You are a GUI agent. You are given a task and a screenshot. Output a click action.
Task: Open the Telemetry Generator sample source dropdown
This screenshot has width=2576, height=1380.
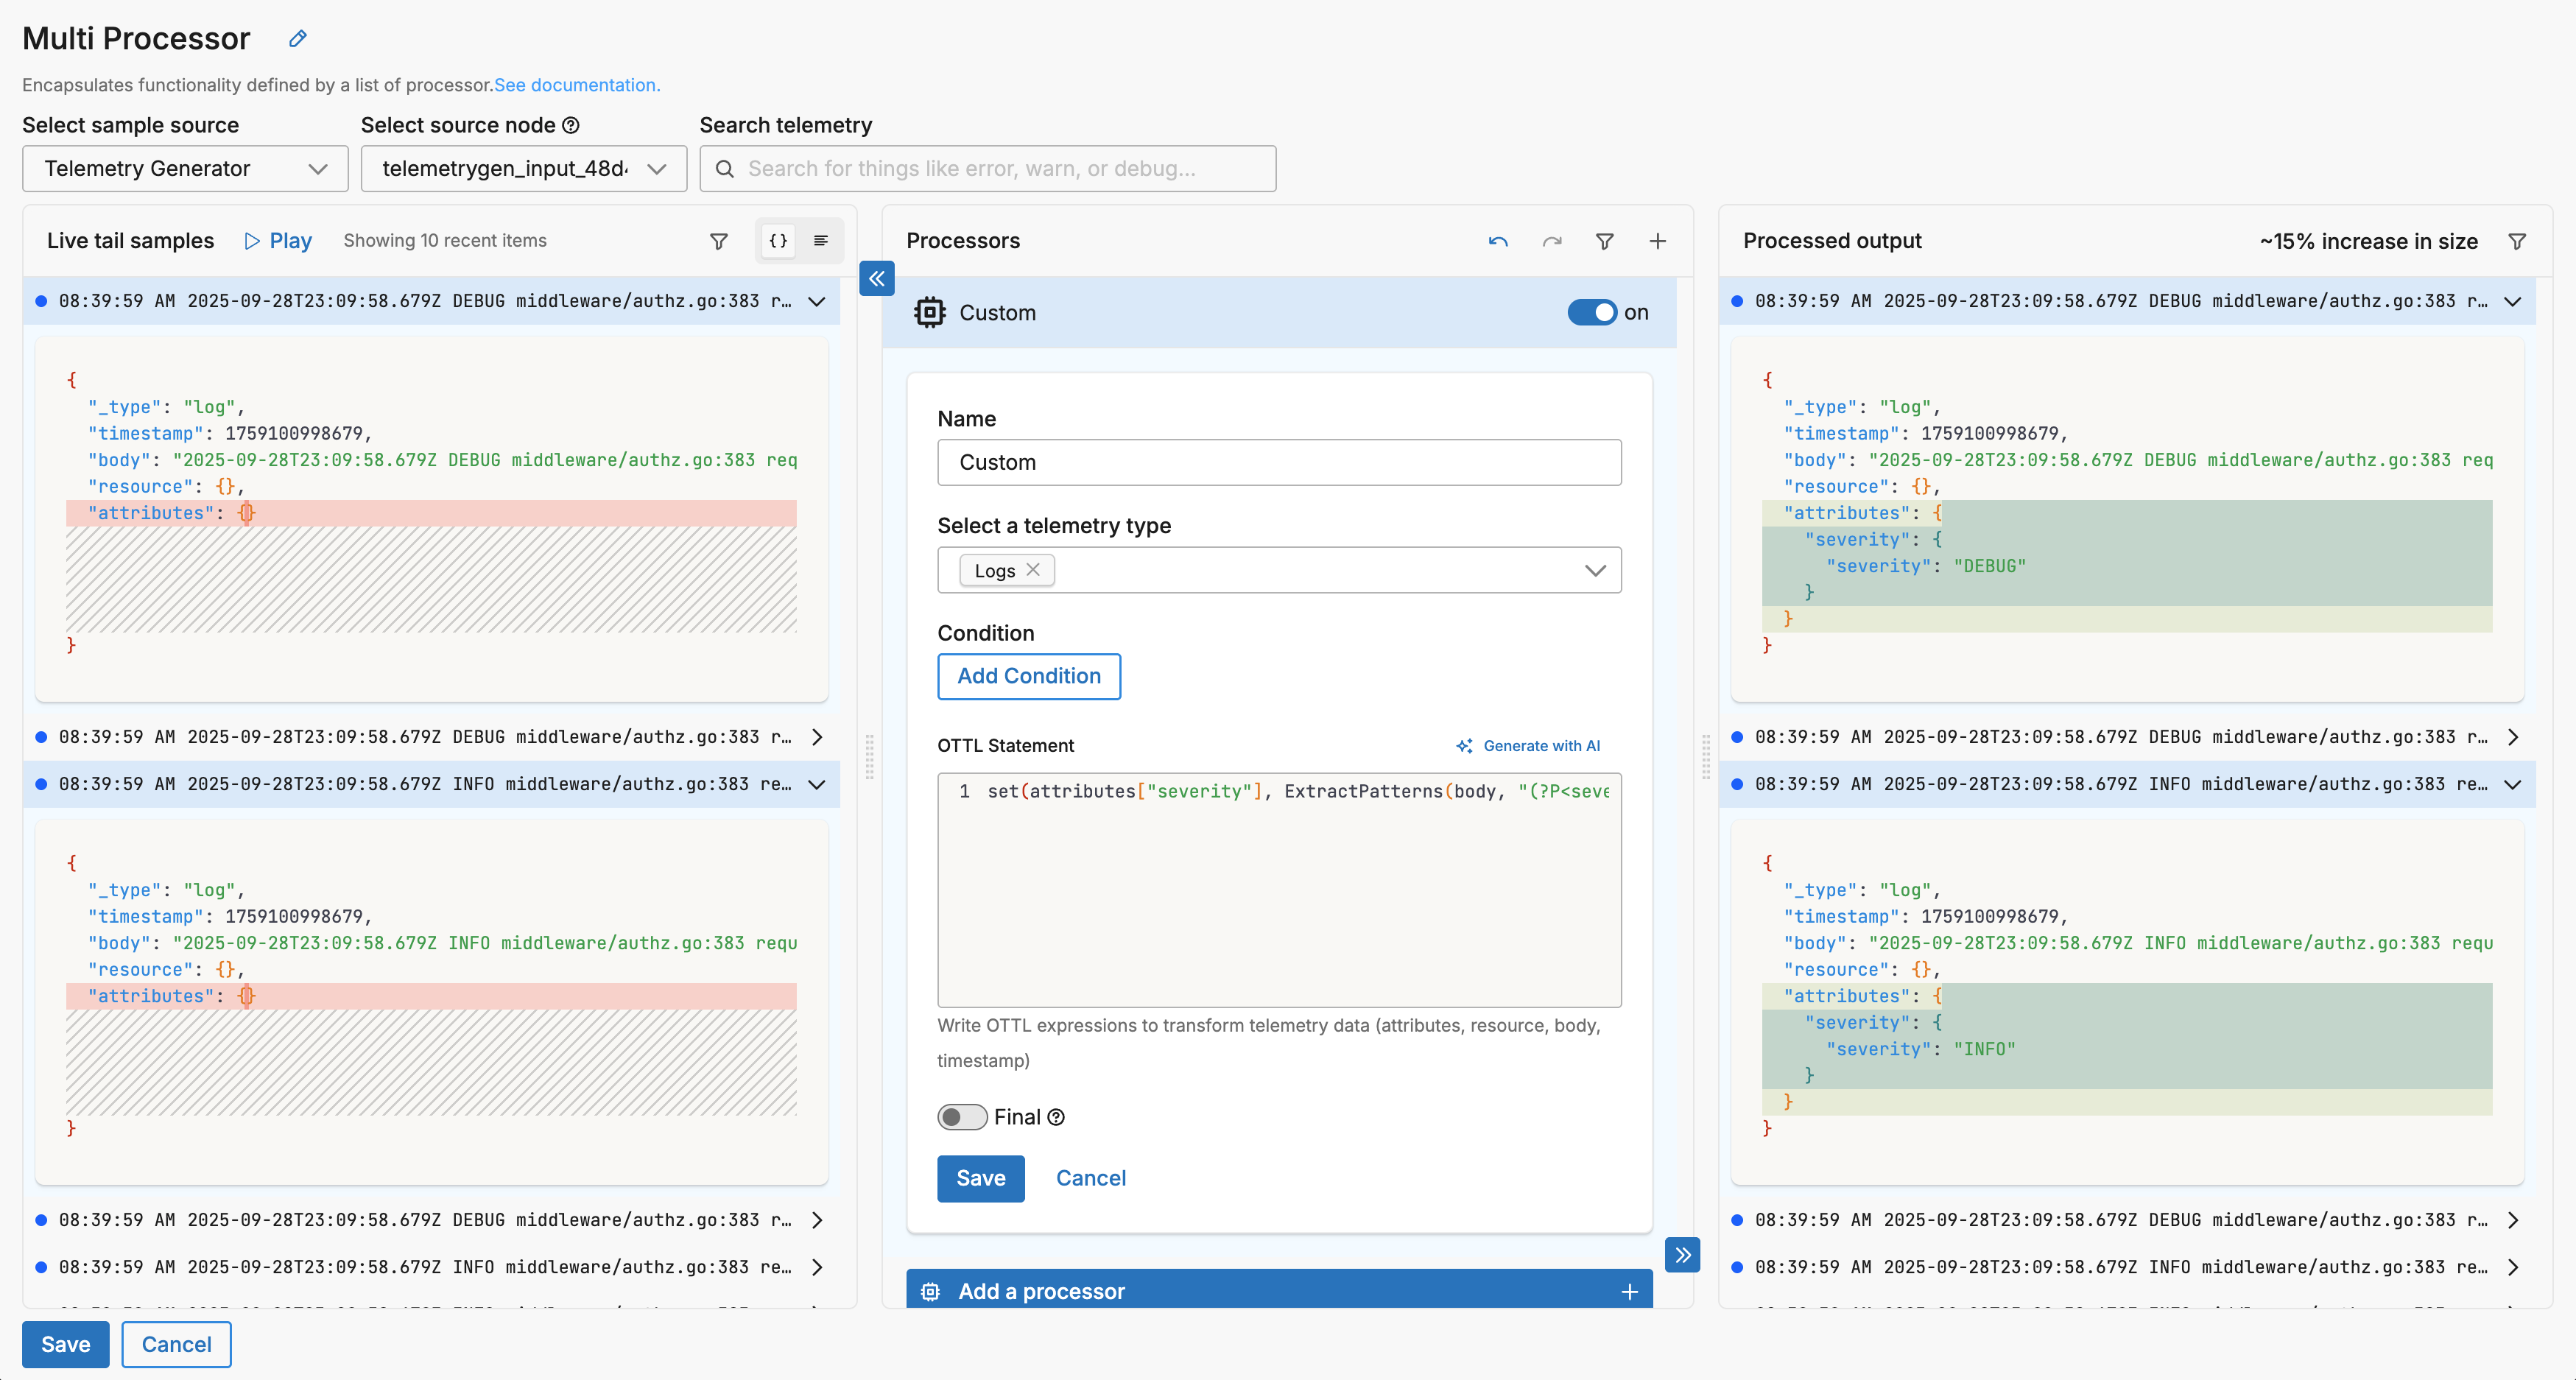click(185, 168)
